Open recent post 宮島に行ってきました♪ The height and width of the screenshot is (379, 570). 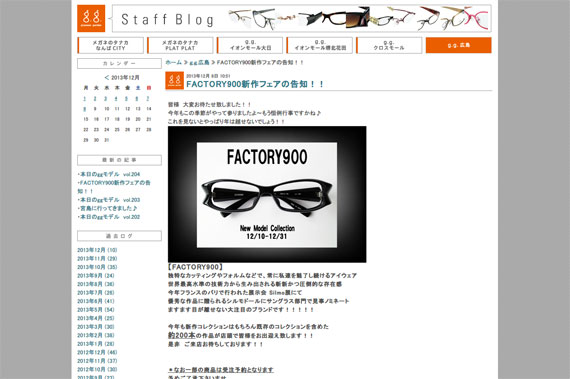pyautogui.click(x=108, y=208)
